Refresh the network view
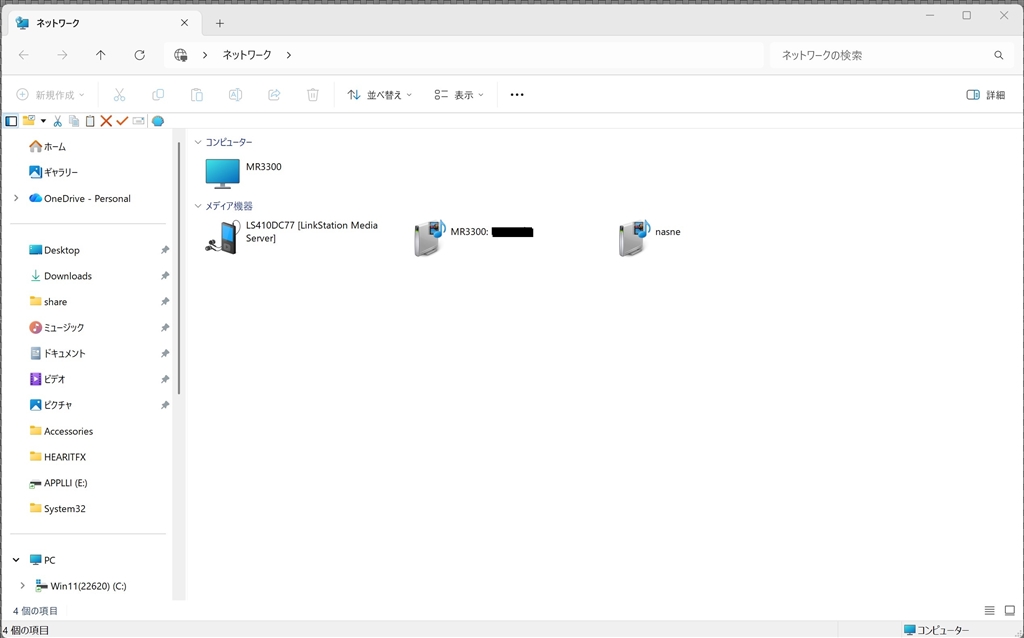1024x638 pixels. (x=139, y=56)
